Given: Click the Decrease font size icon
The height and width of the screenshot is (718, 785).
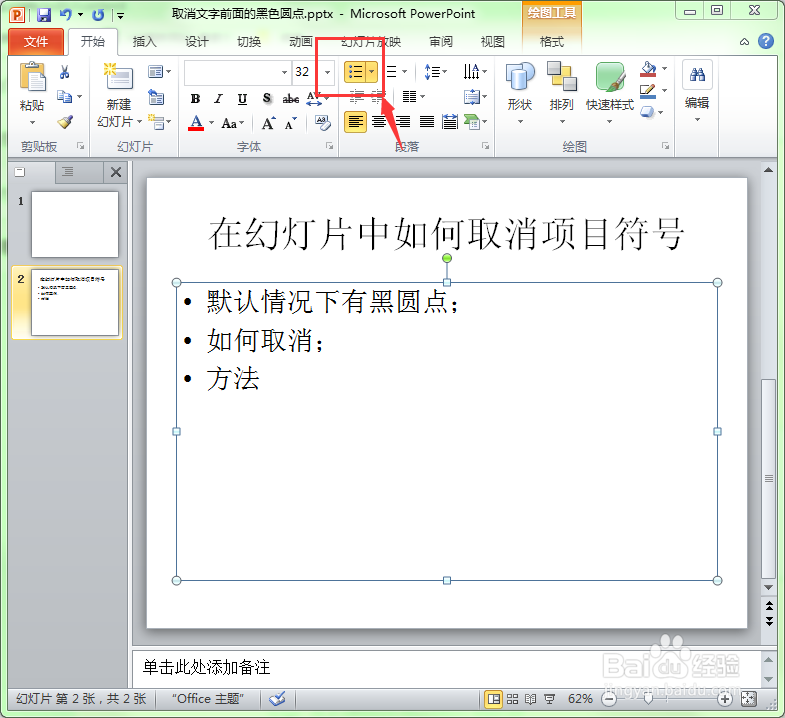Looking at the screenshot, I should click(x=291, y=123).
